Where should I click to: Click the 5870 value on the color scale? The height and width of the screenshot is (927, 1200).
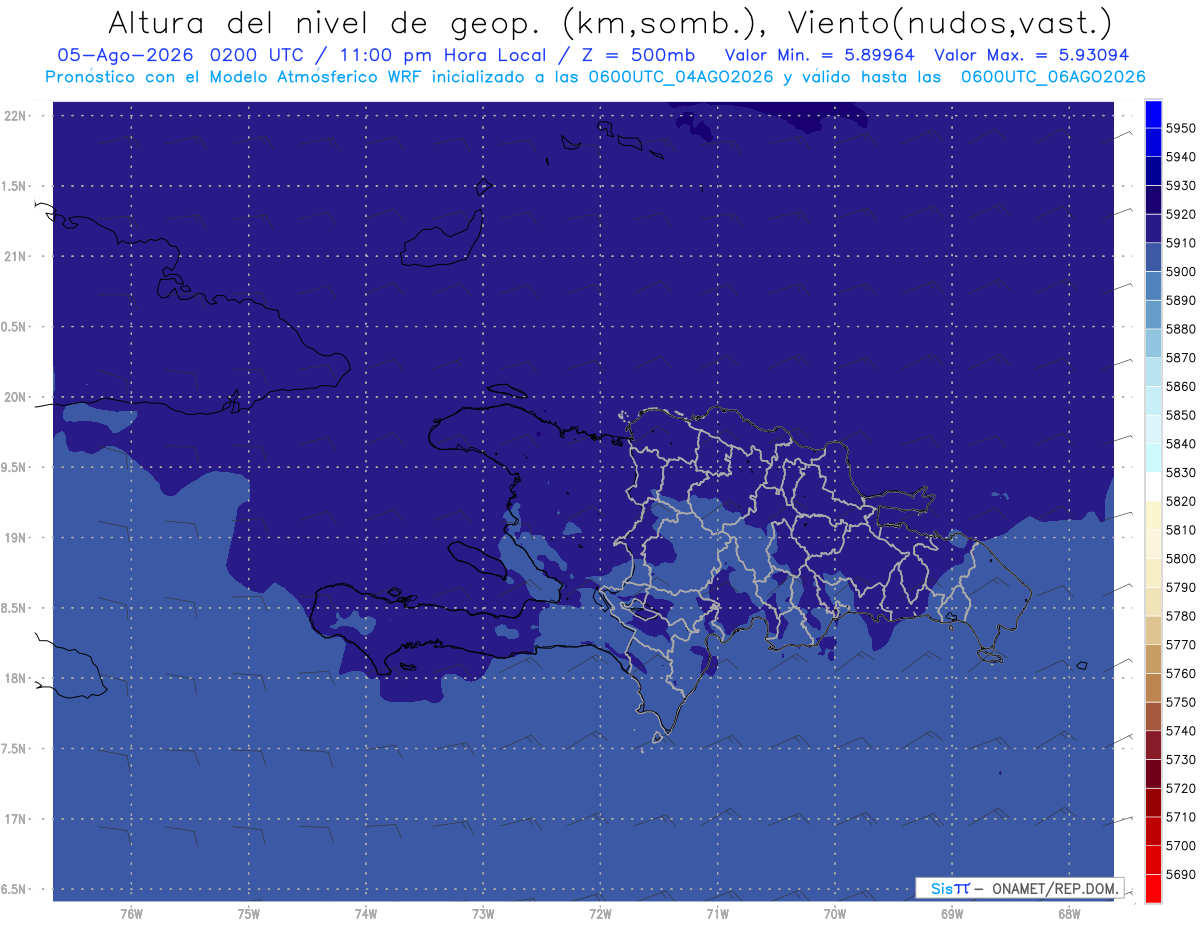coord(1180,358)
